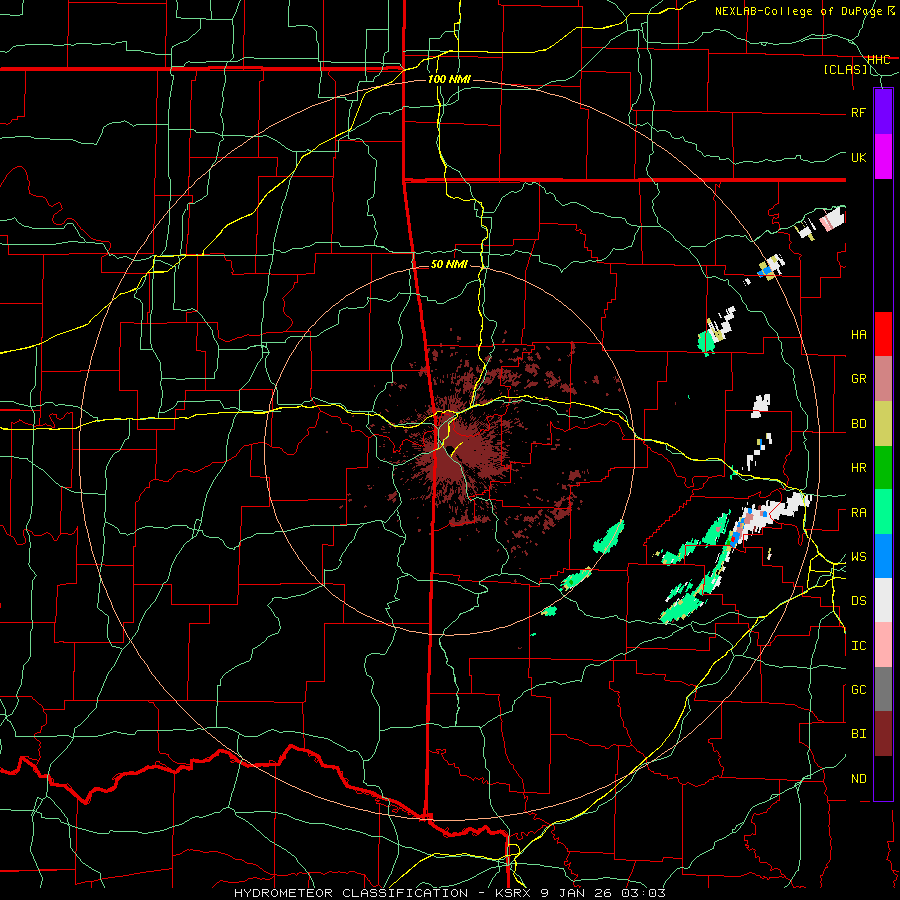900x900 pixels.
Task: Click the WS legend label
Action: pyautogui.click(x=858, y=557)
